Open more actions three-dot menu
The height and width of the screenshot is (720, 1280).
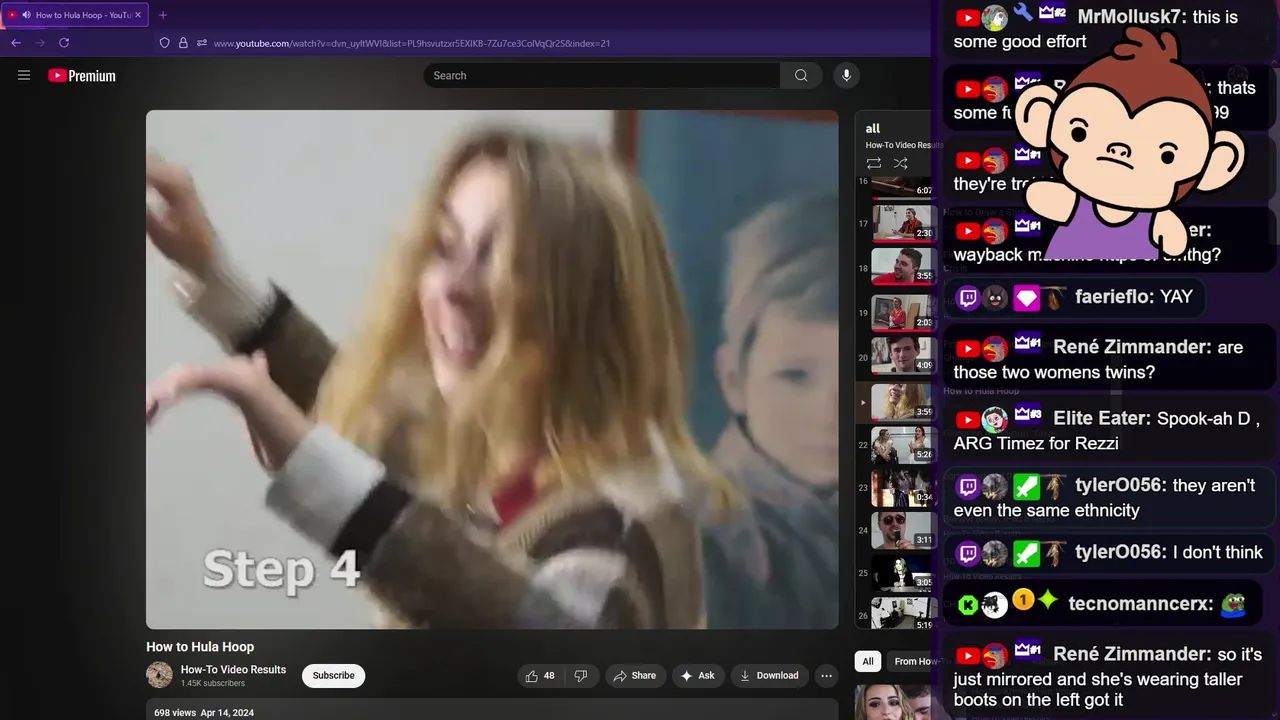(826, 676)
